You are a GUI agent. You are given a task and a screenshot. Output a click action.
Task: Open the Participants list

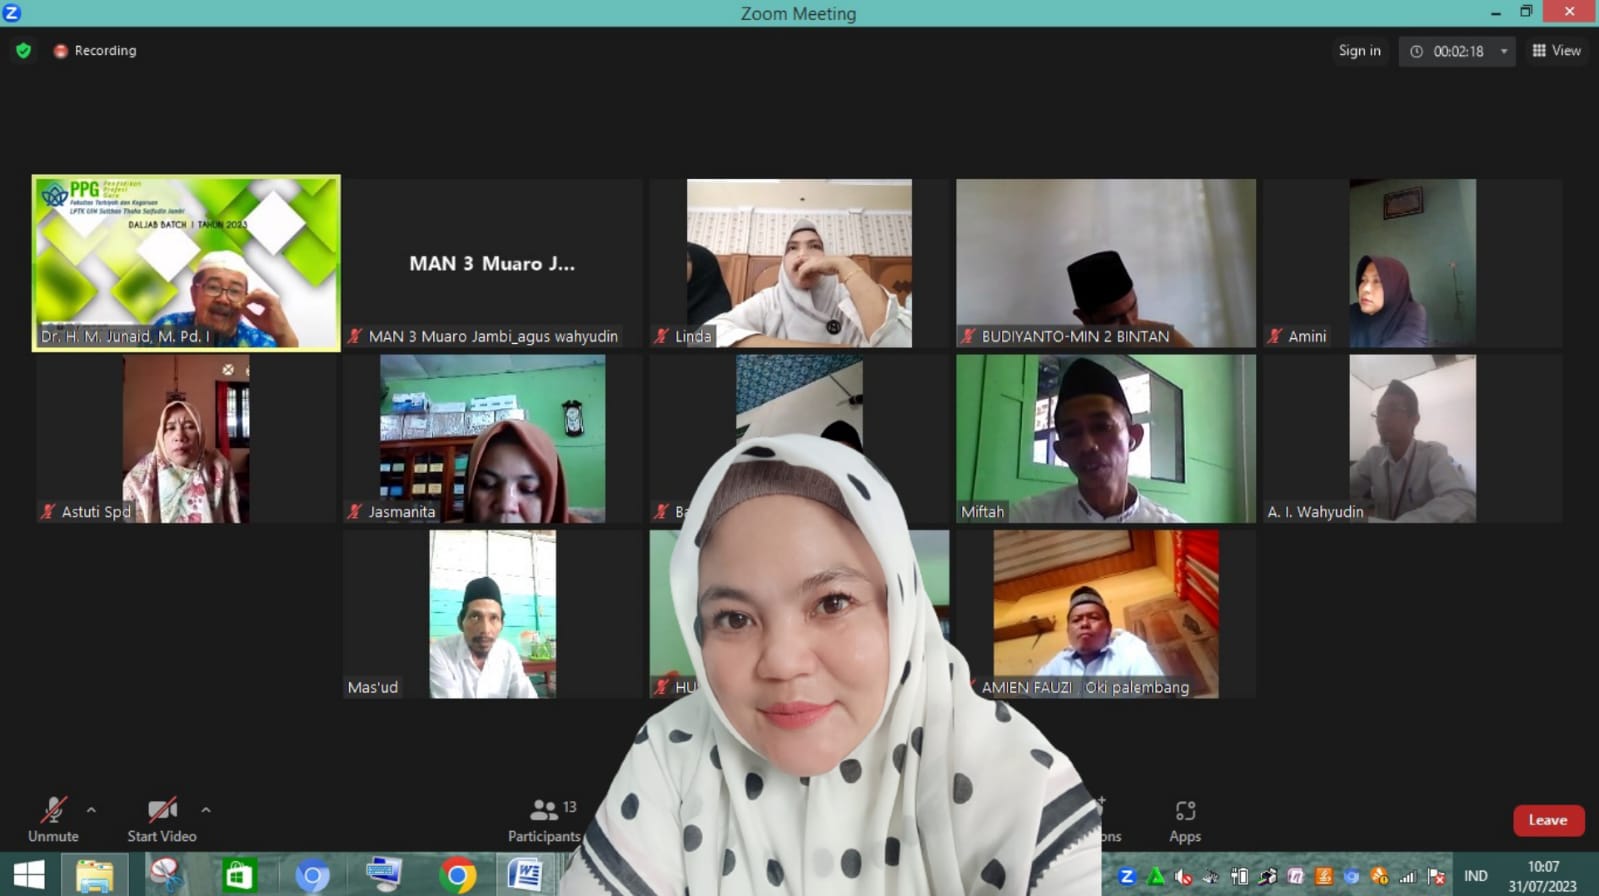(544, 820)
